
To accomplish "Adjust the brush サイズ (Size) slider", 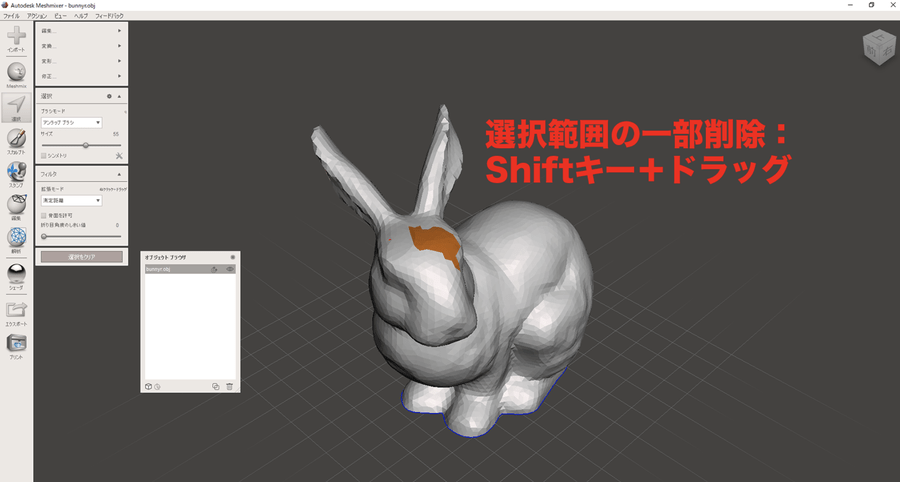I will click(85, 145).
